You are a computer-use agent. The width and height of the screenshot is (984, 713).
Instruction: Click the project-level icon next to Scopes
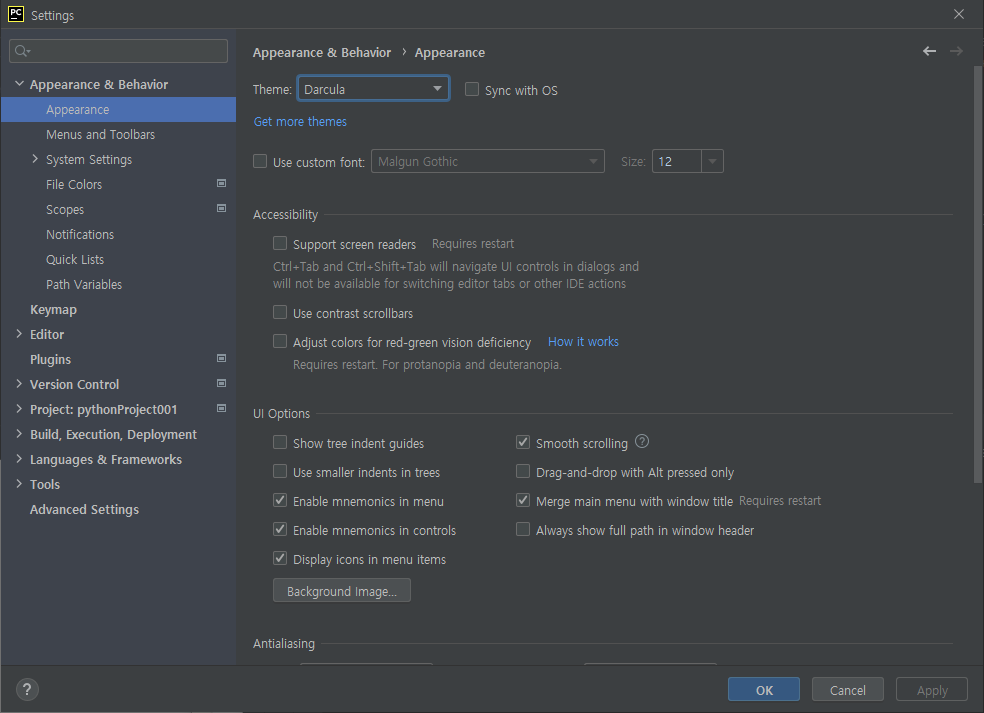tap(222, 208)
